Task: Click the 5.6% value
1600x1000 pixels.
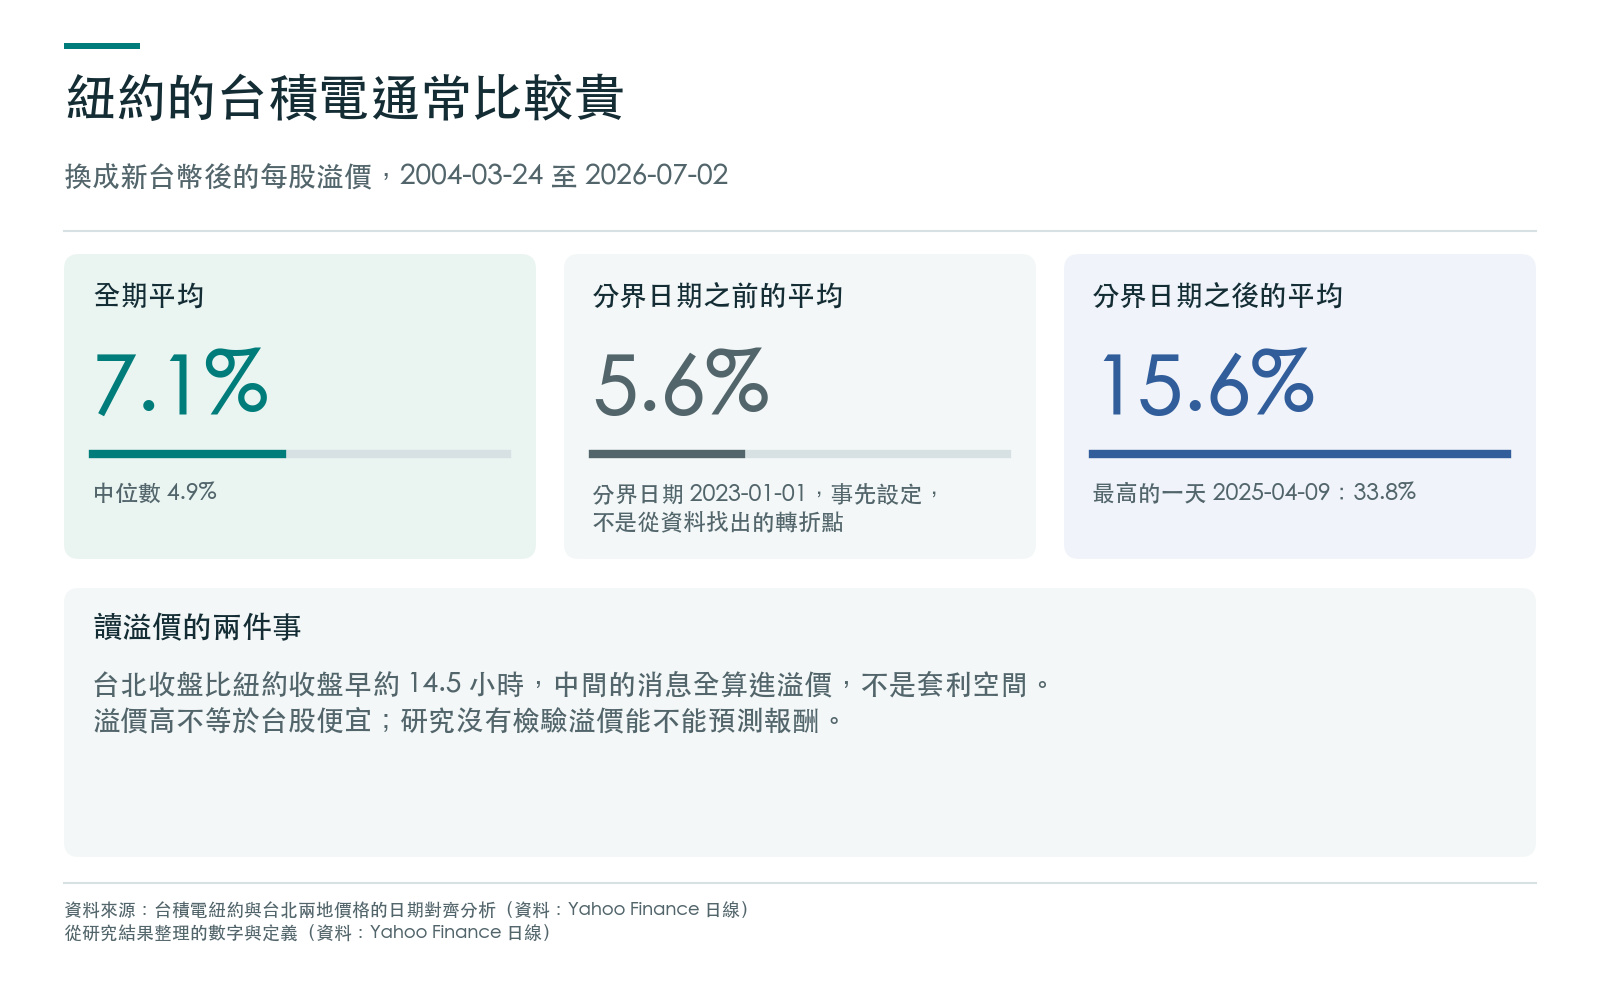Action: point(681,383)
